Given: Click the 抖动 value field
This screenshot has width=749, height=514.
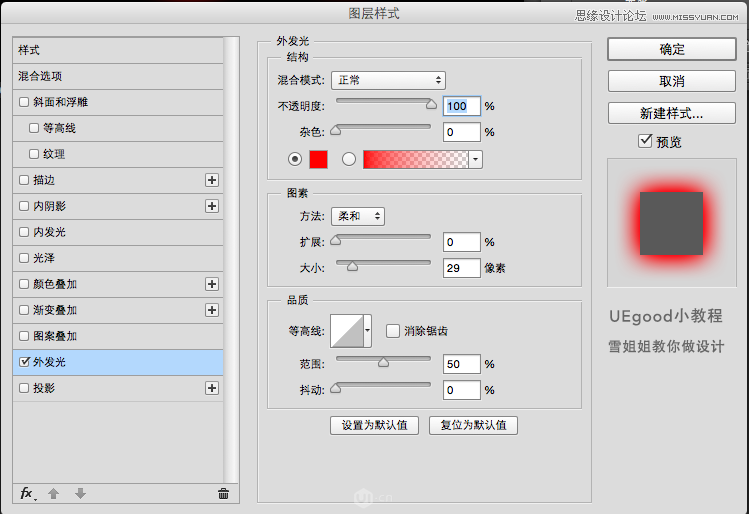Looking at the screenshot, I should (461, 390).
